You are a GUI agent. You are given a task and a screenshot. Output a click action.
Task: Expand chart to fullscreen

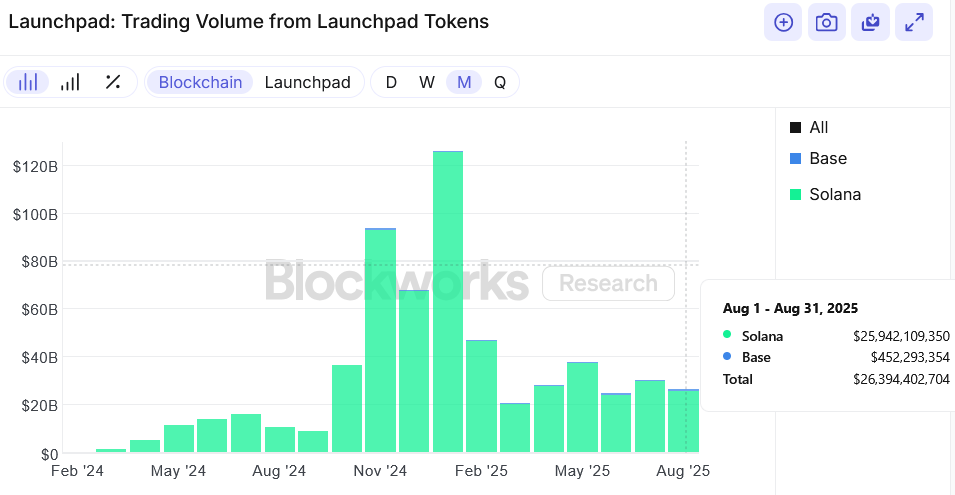914,23
